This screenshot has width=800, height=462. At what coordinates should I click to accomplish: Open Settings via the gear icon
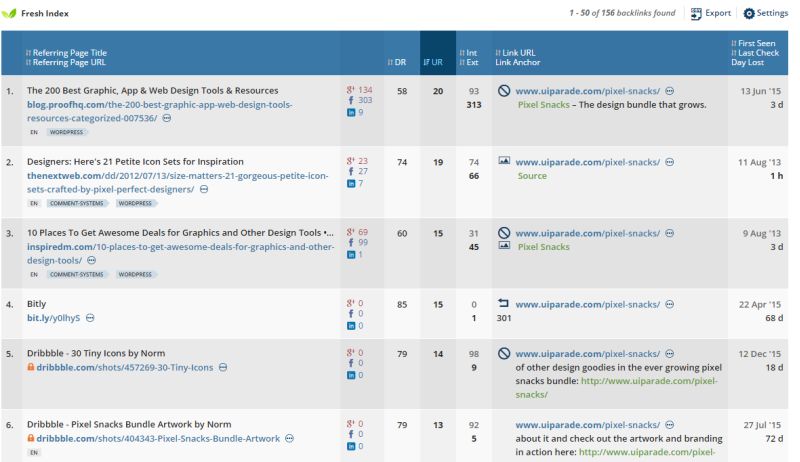pos(748,14)
